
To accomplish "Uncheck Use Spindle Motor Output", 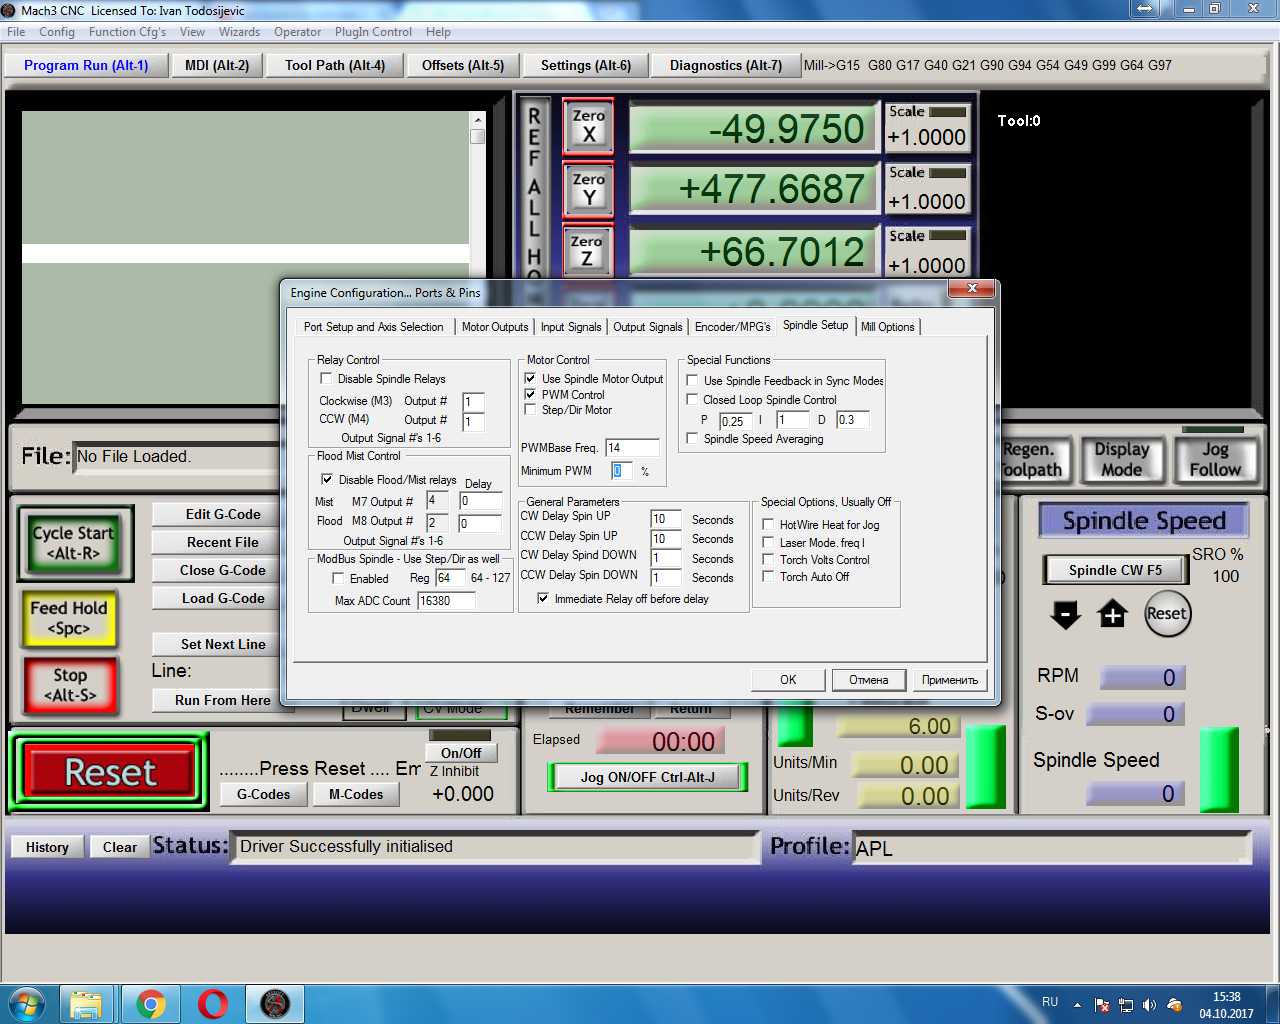I will point(530,378).
